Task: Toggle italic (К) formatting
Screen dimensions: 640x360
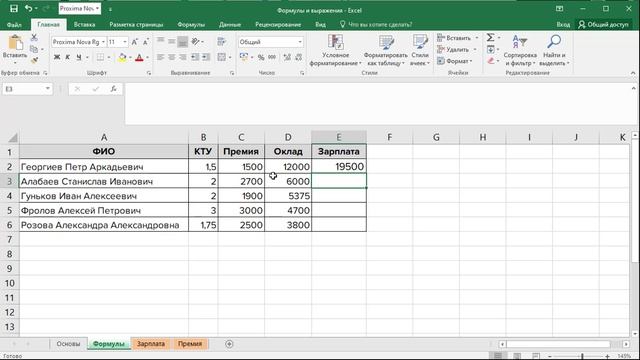Action: (x=68, y=57)
